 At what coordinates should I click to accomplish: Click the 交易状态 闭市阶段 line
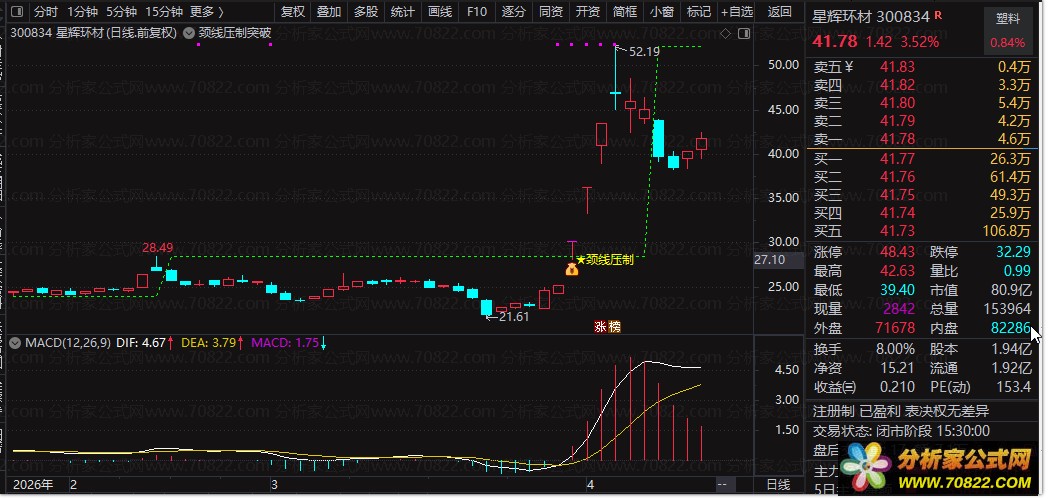pyautogui.click(x=901, y=431)
